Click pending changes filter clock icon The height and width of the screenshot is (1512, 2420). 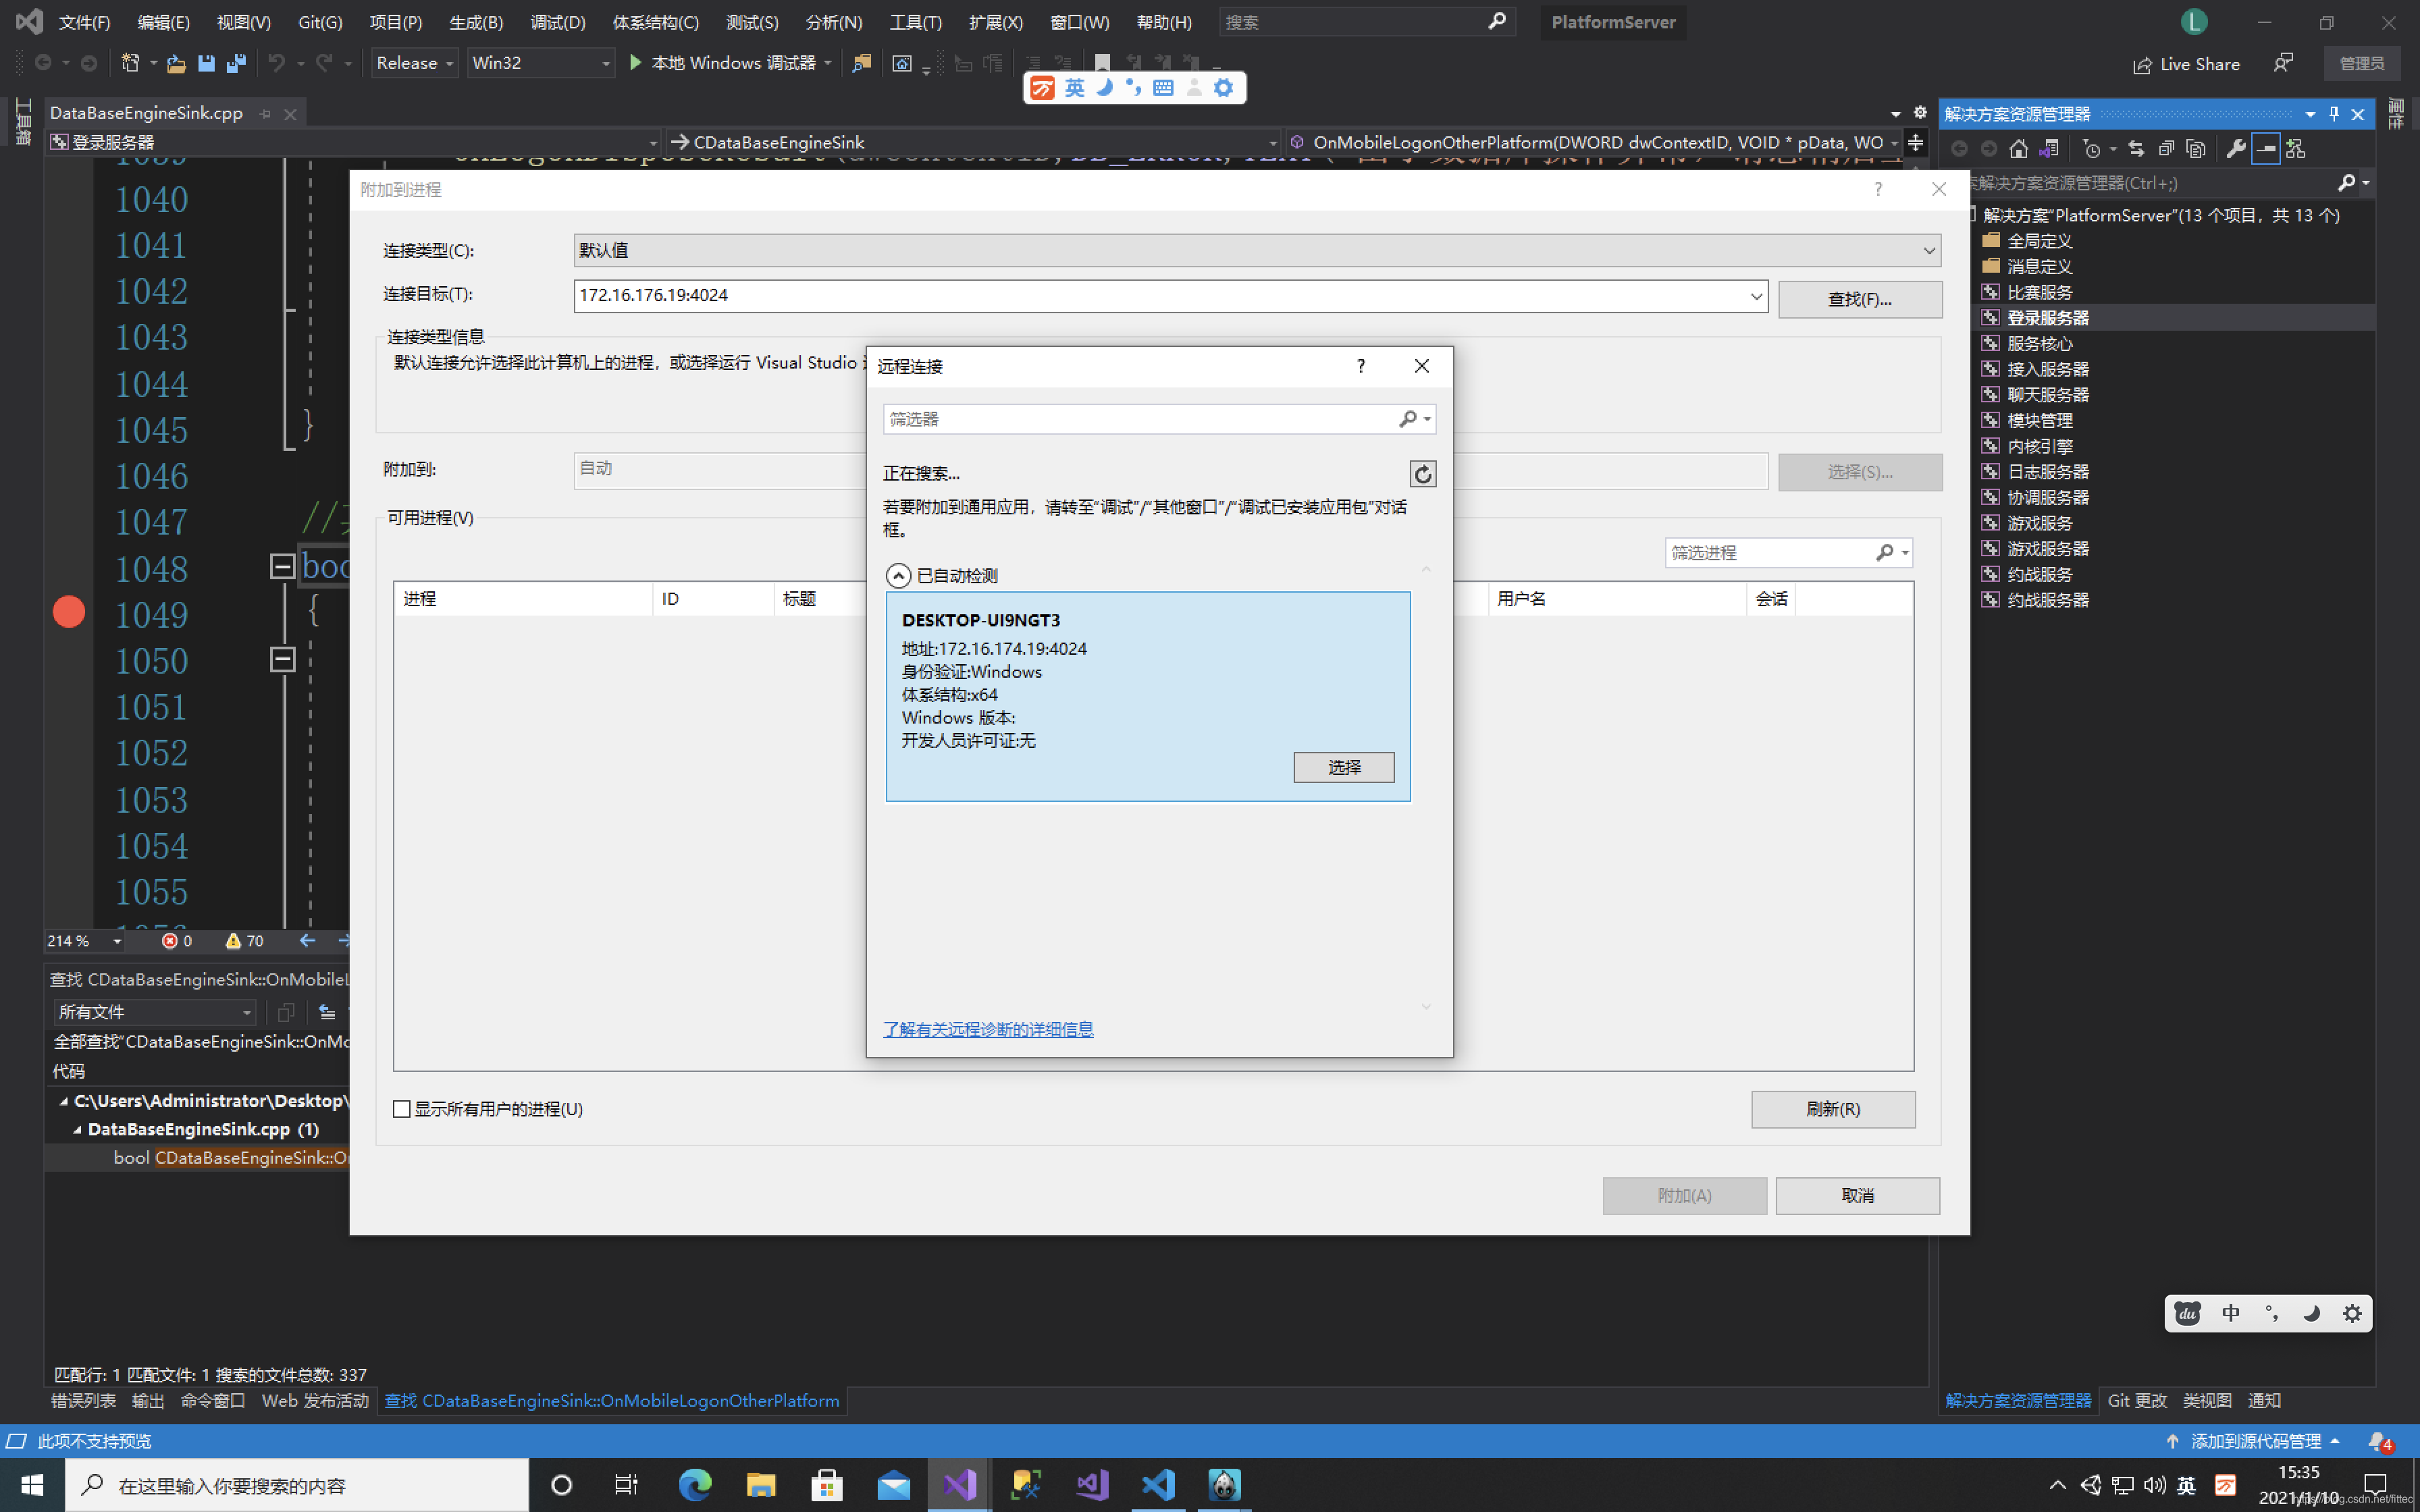(x=2091, y=149)
